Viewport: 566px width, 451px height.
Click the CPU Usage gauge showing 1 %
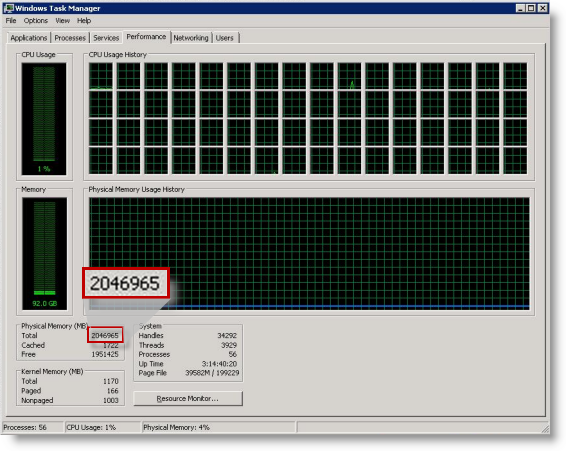(44, 119)
